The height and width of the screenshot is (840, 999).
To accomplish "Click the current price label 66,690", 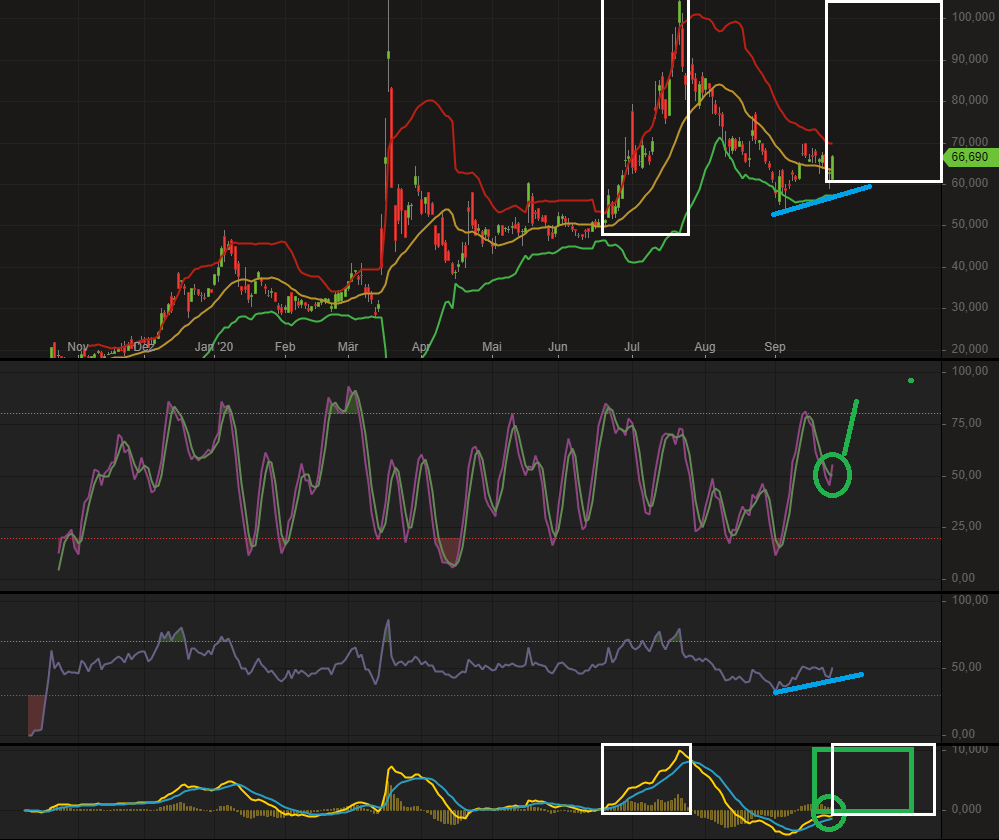I will tap(970, 157).
